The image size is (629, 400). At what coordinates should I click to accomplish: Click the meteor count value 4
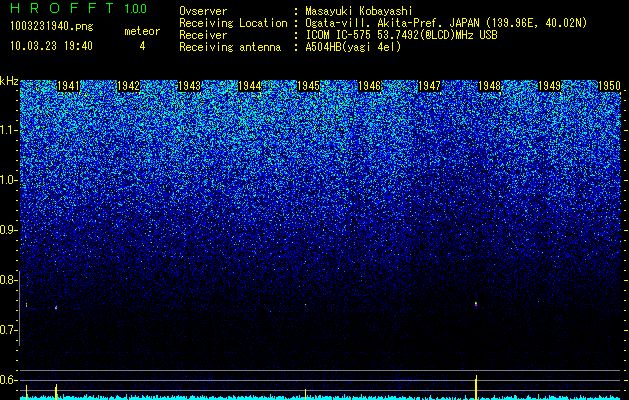(x=142, y=46)
